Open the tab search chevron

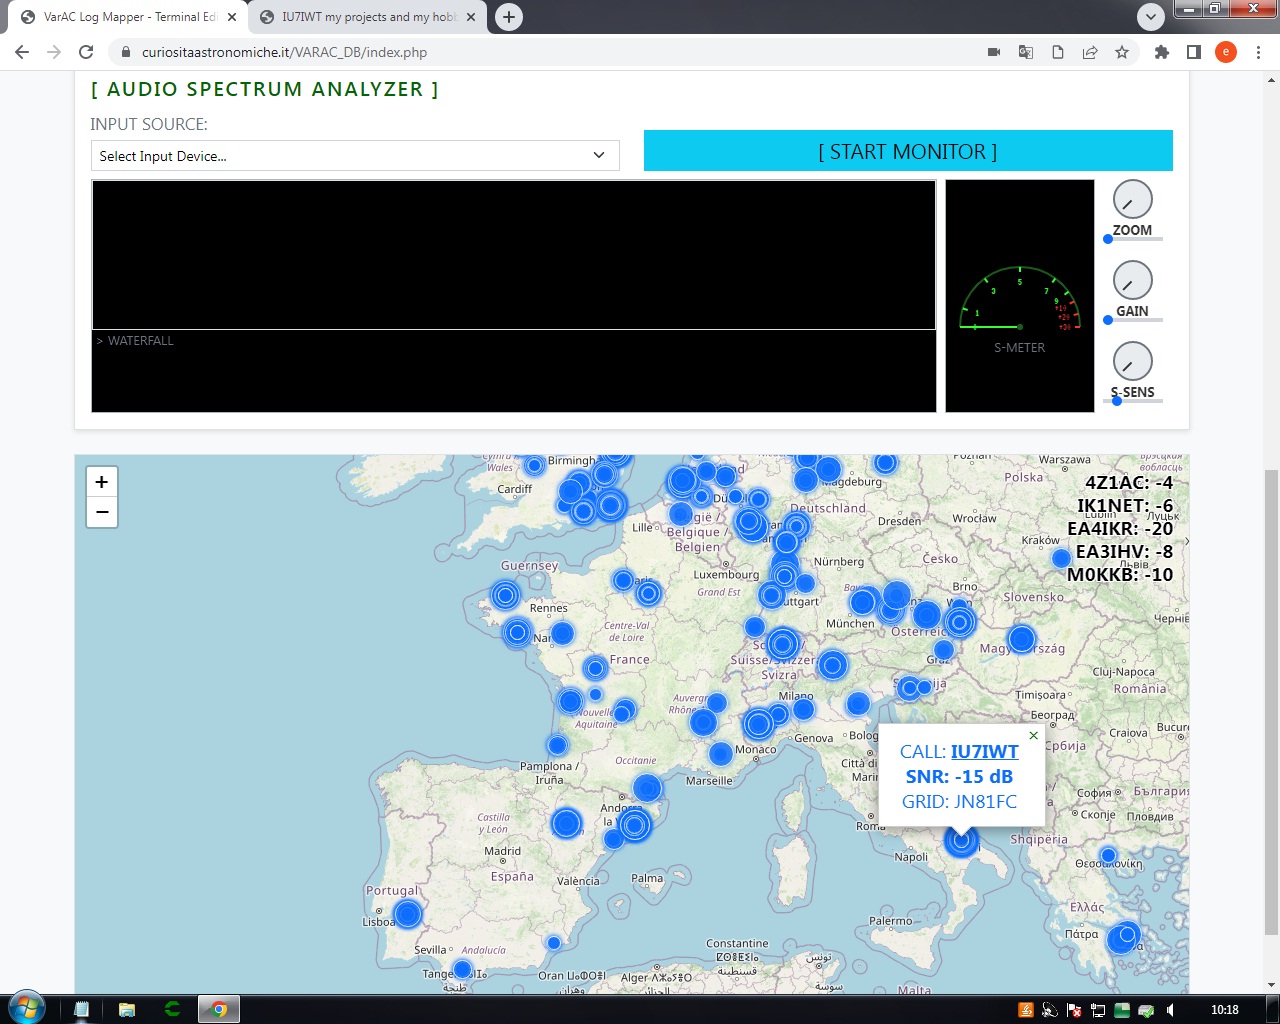1151,17
